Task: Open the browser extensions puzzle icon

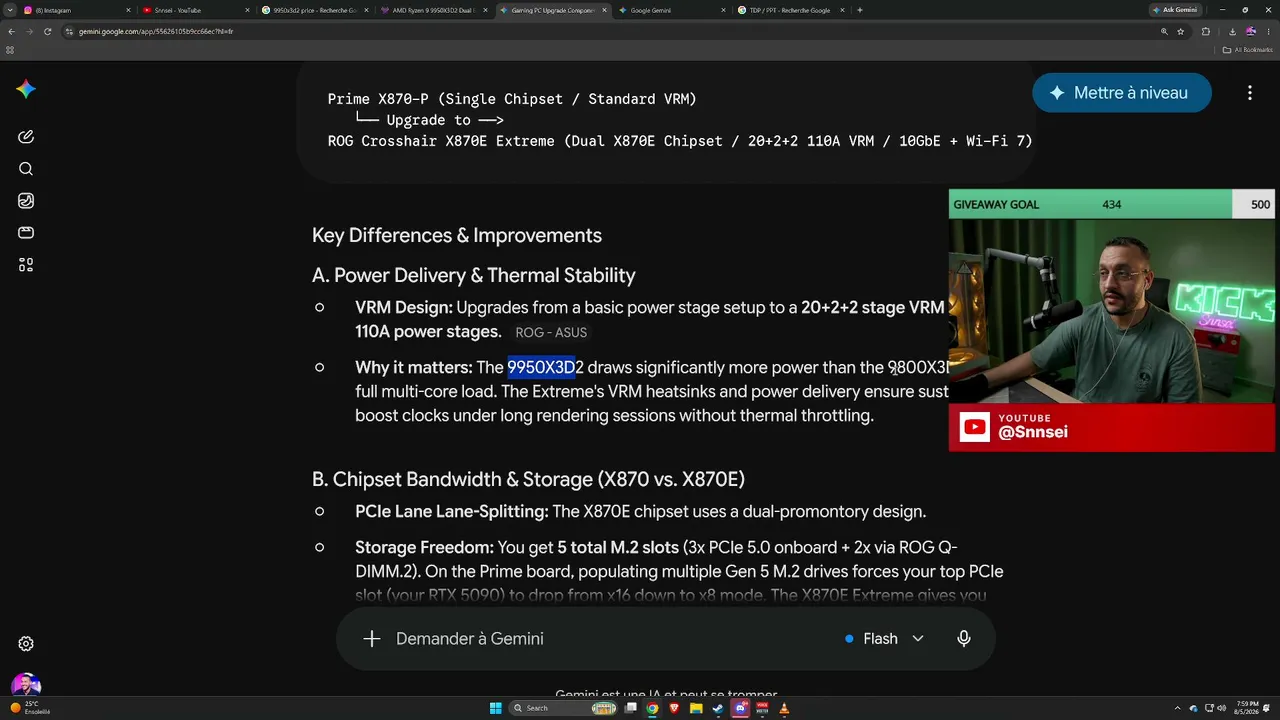Action: [x=1206, y=31]
